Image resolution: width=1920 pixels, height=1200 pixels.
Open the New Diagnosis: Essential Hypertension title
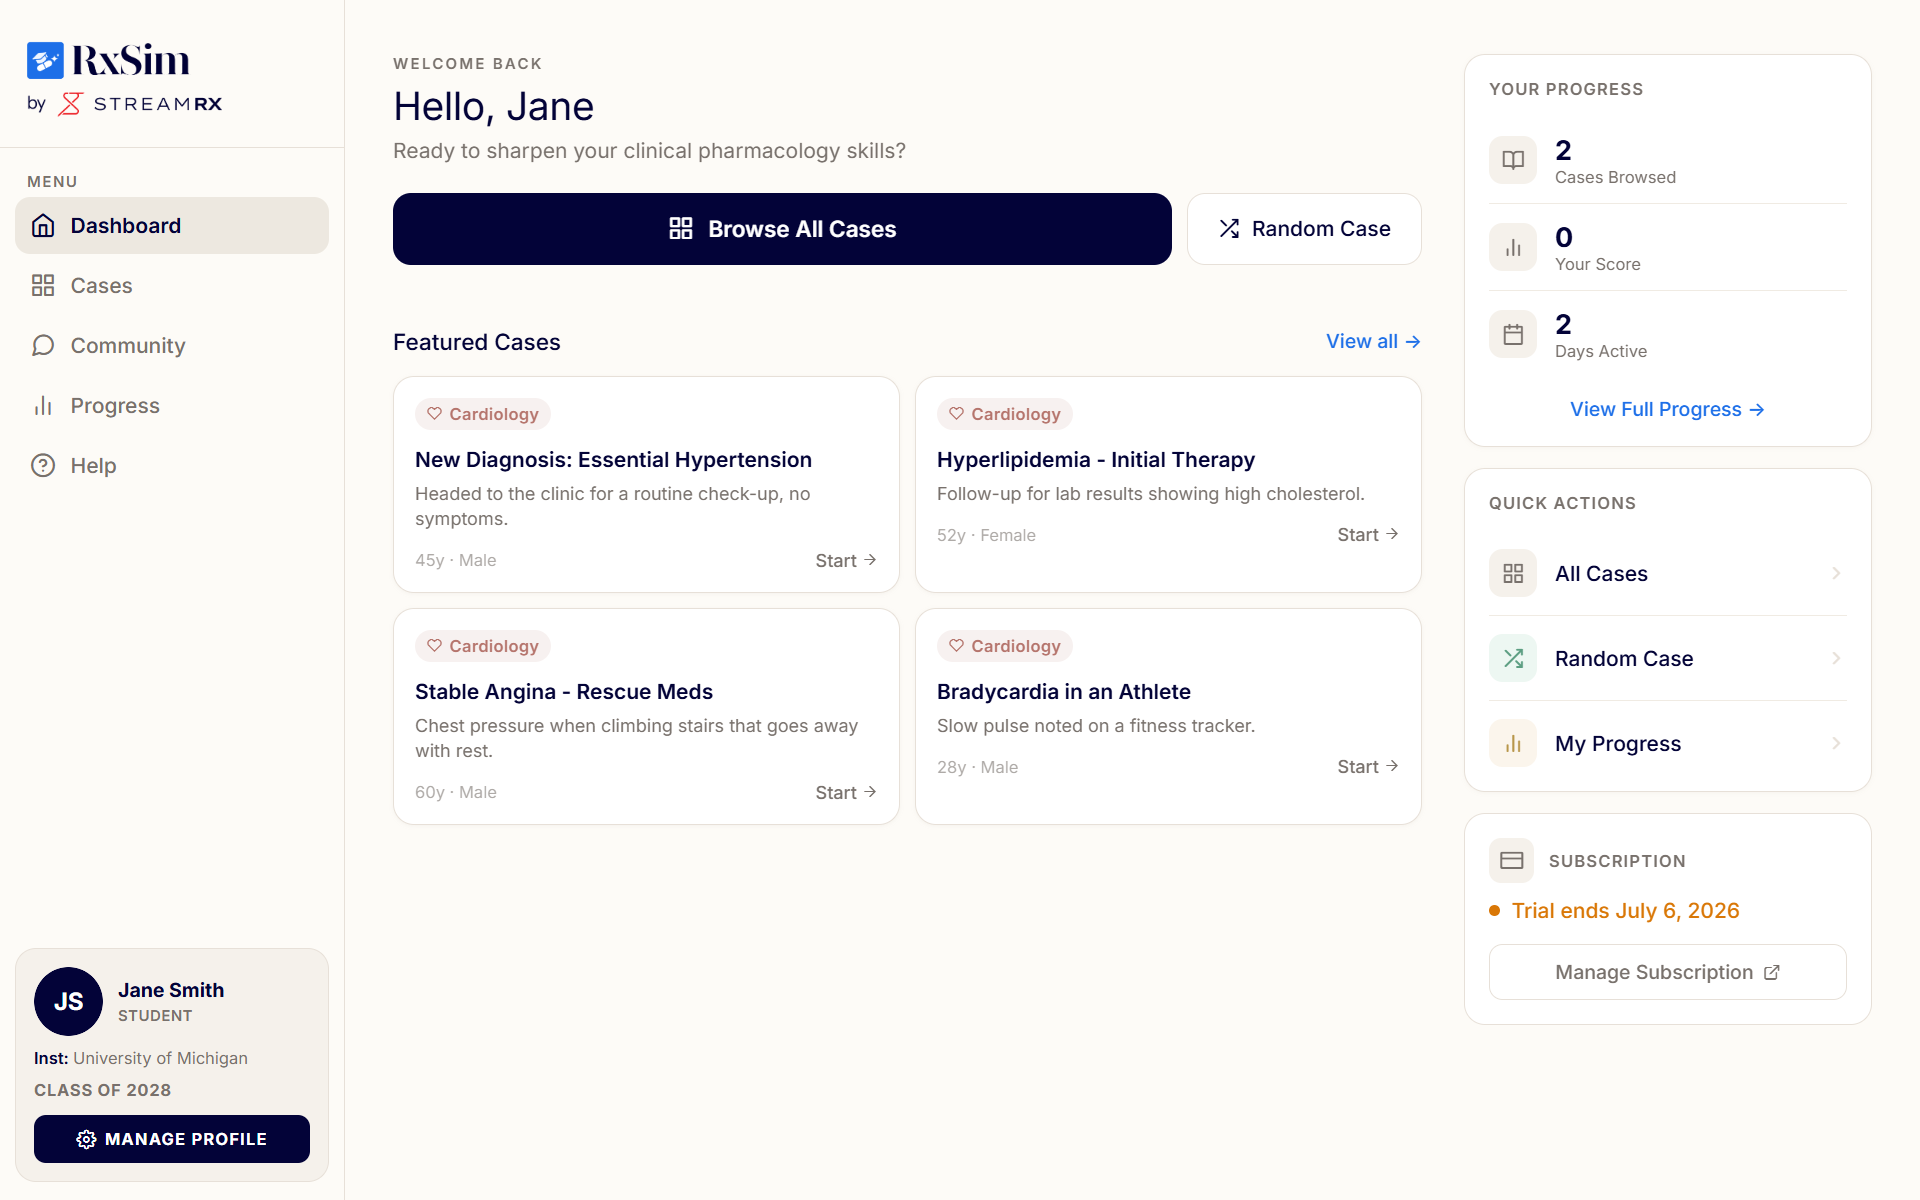pyautogui.click(x=613, y=460)
